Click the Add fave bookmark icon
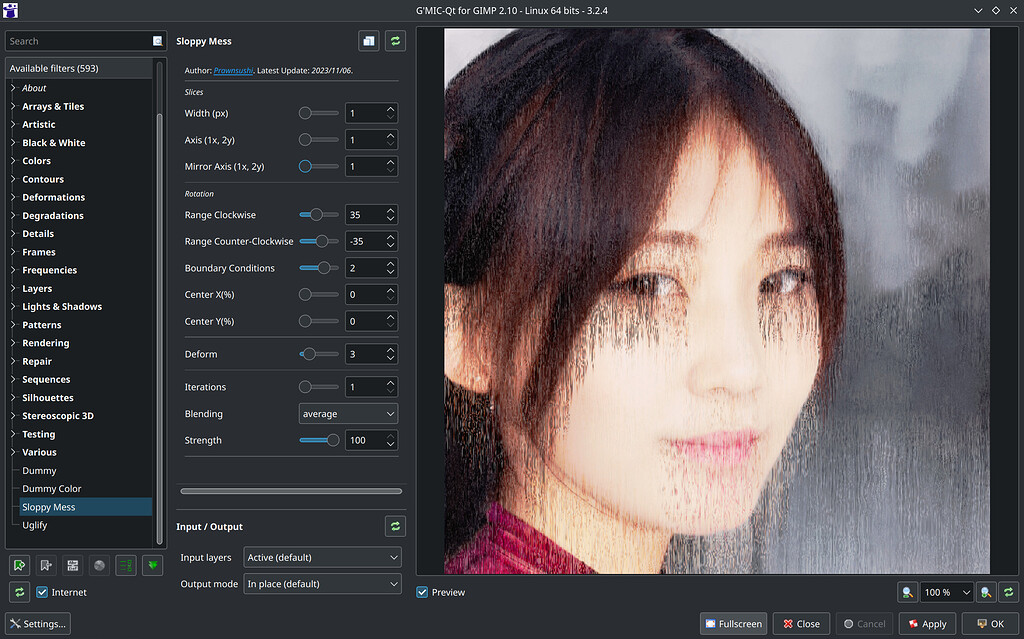Viewport: 1024px width, 639px height. (x=19, y=565)
